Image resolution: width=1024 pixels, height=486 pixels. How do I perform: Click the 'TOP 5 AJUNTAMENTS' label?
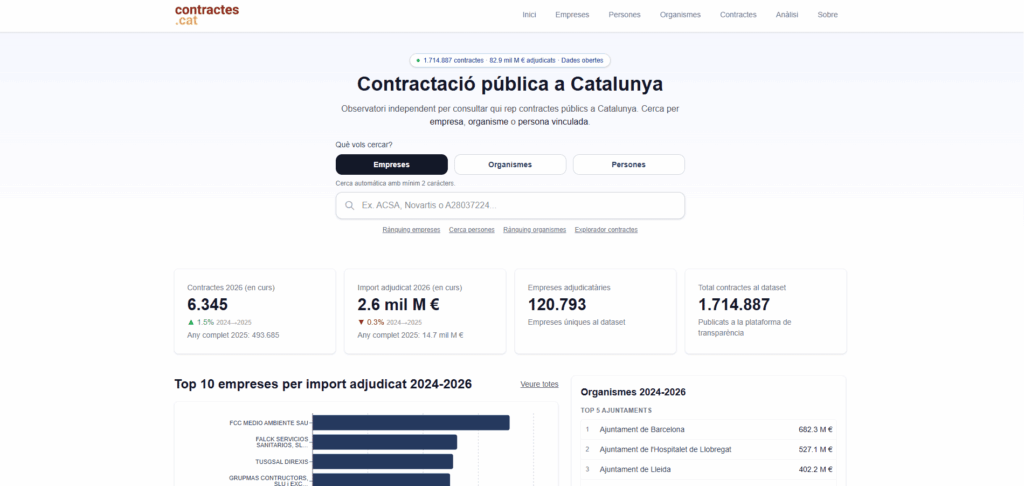click(x=616, y=410)
